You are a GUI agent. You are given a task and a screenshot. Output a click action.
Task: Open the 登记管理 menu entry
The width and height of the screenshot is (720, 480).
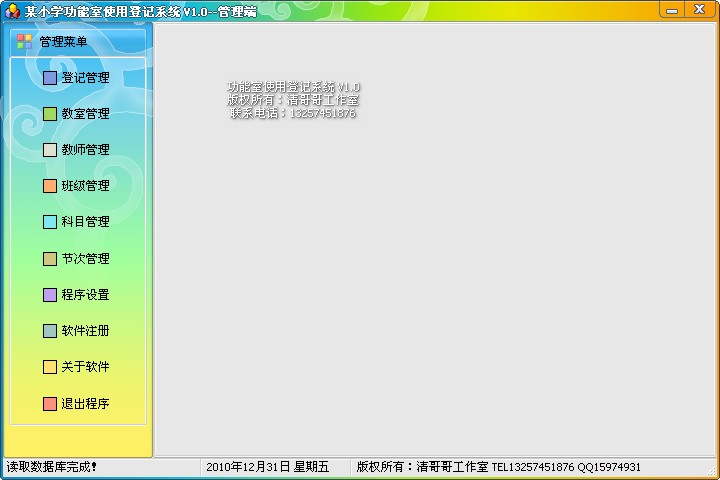click(85, 78)
